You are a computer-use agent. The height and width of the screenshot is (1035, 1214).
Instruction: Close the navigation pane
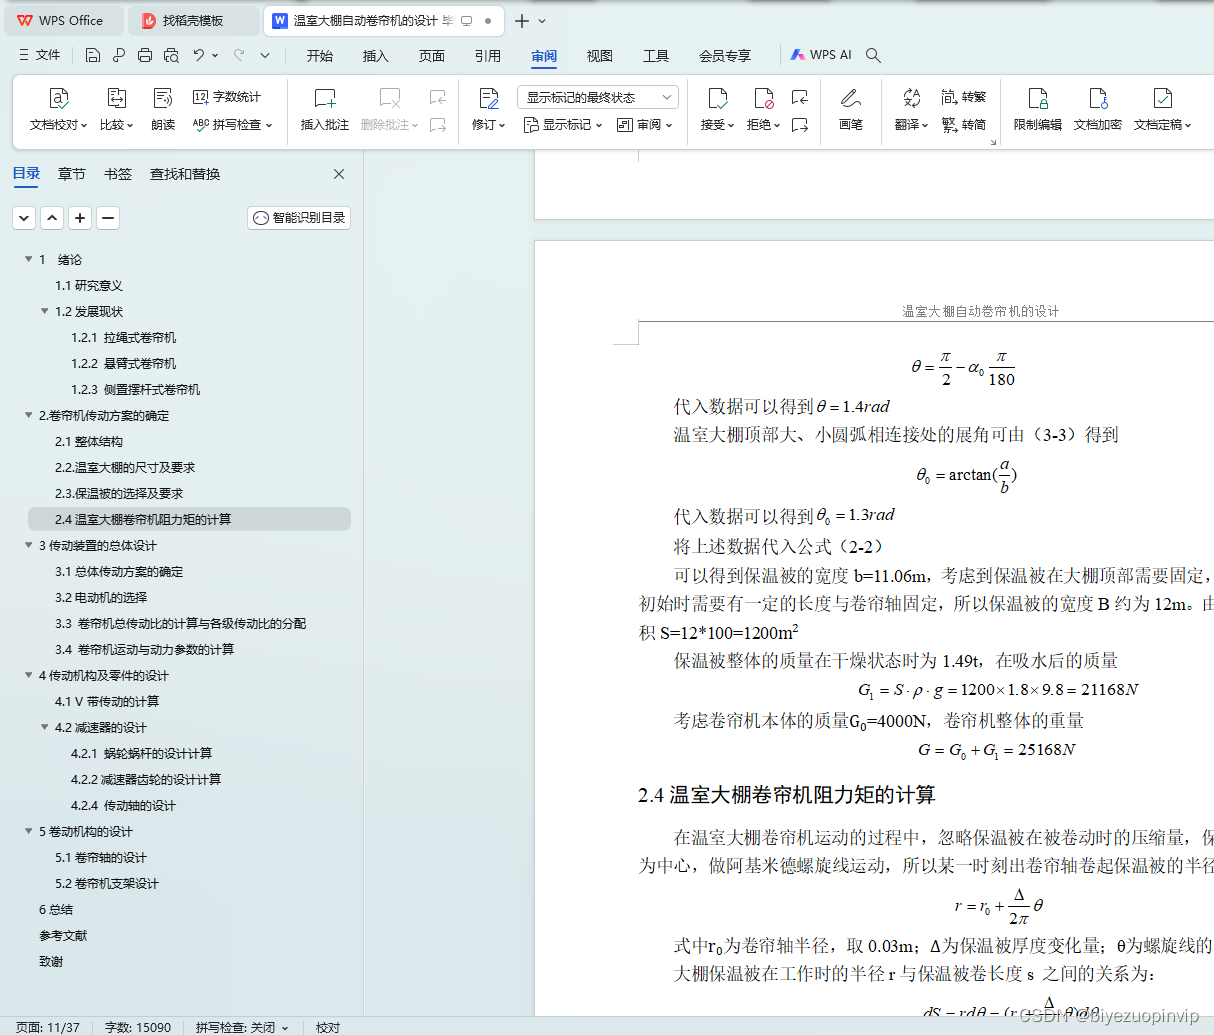click(339, 174)
